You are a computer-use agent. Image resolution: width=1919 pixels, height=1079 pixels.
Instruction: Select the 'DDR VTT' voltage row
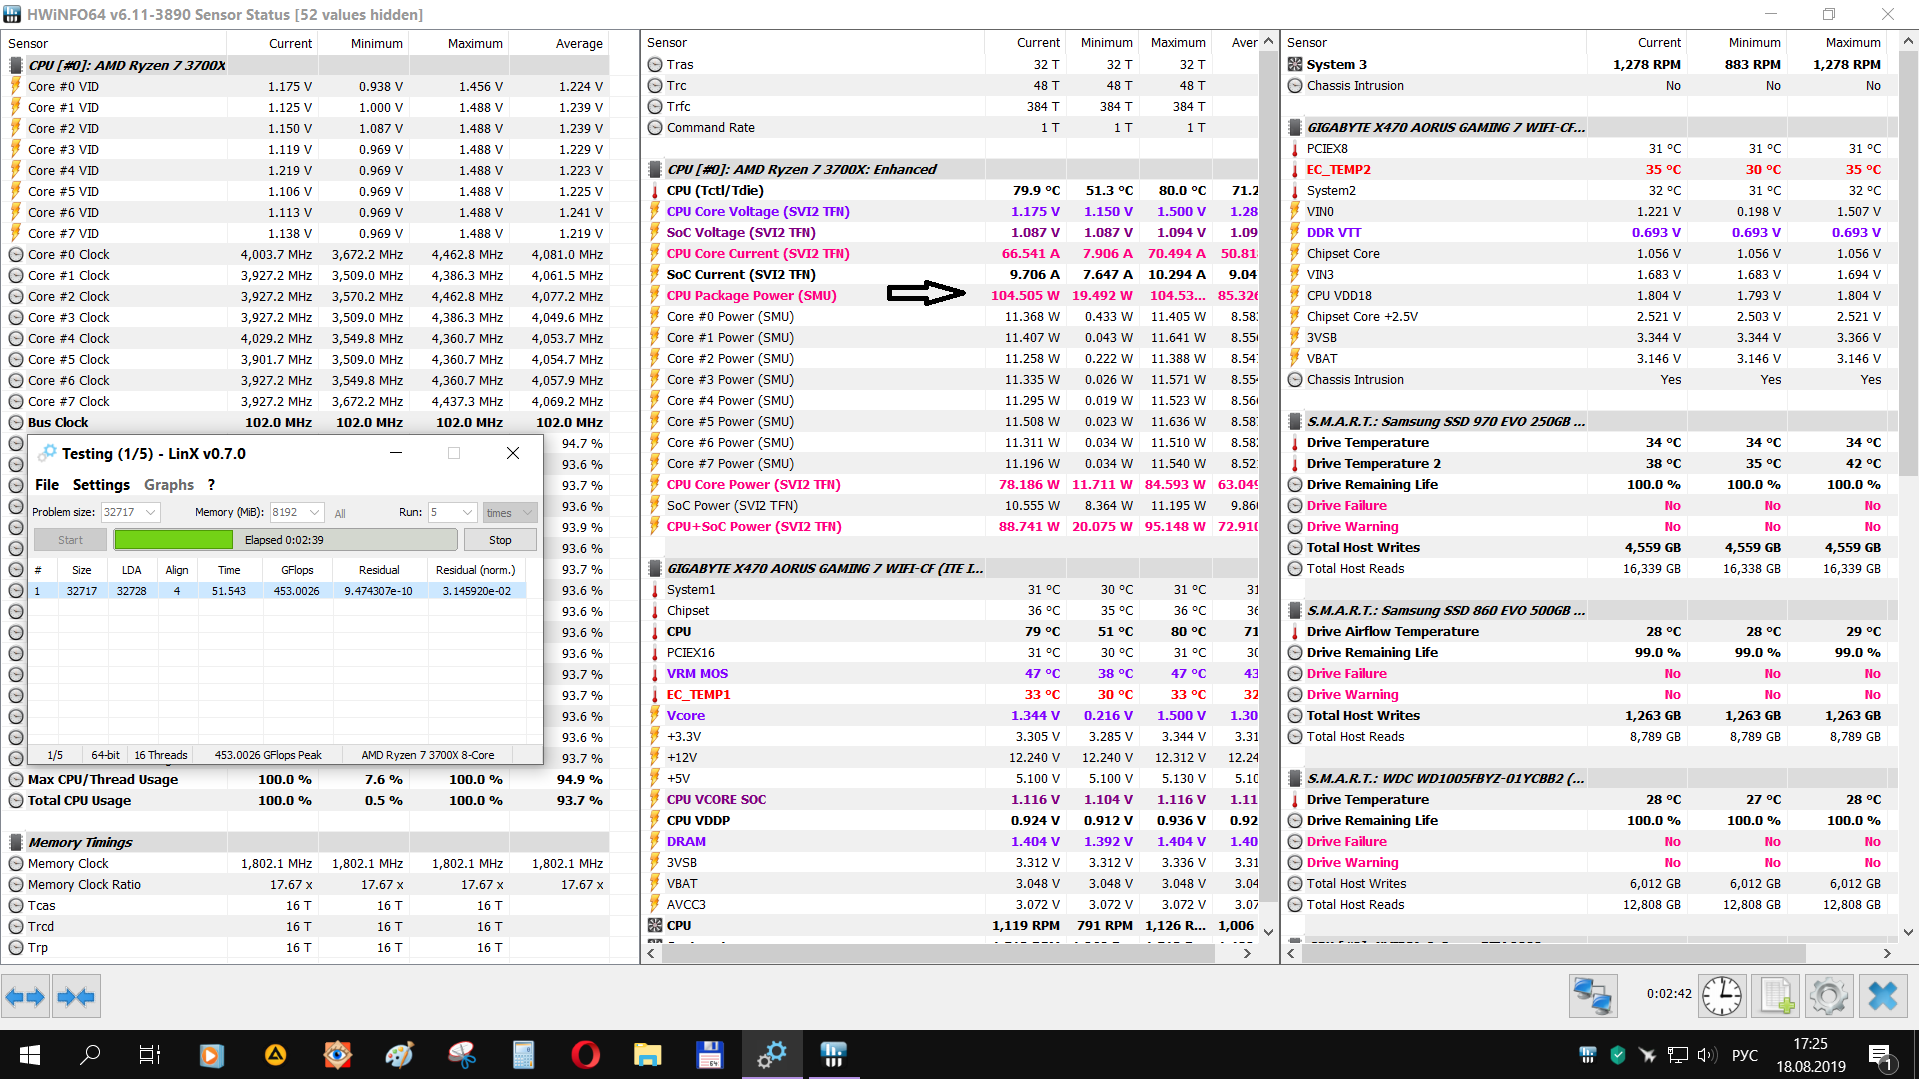pyautogui.click(x=1590, y=232)
